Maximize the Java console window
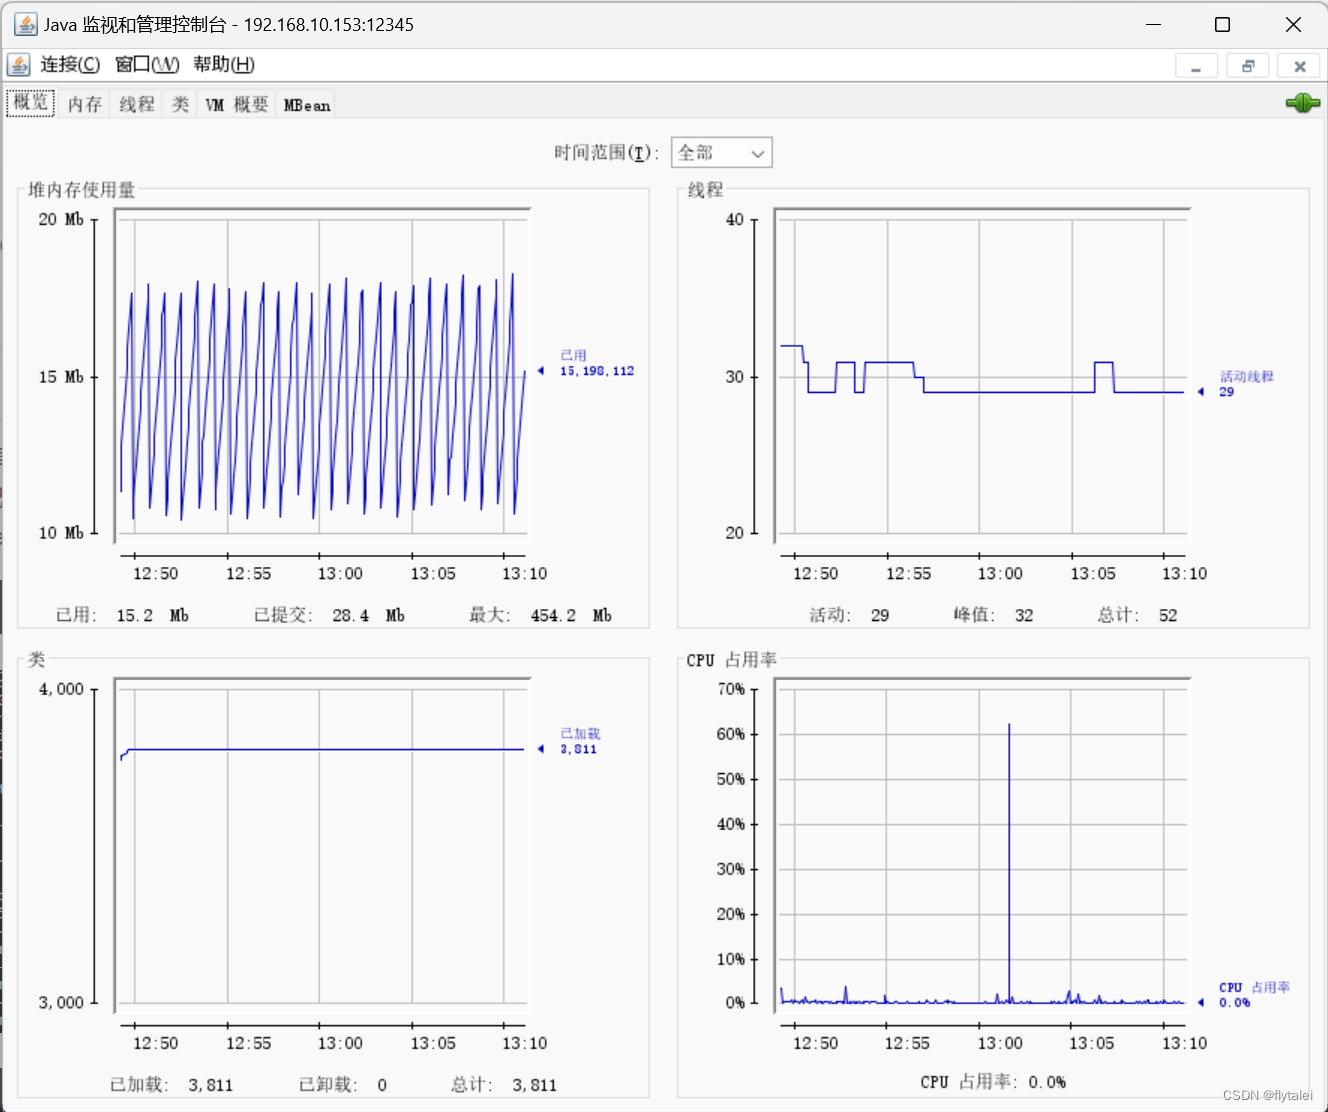Image resolution: width=1328 pixels, height=1112 pixels. click(1222, 24)
